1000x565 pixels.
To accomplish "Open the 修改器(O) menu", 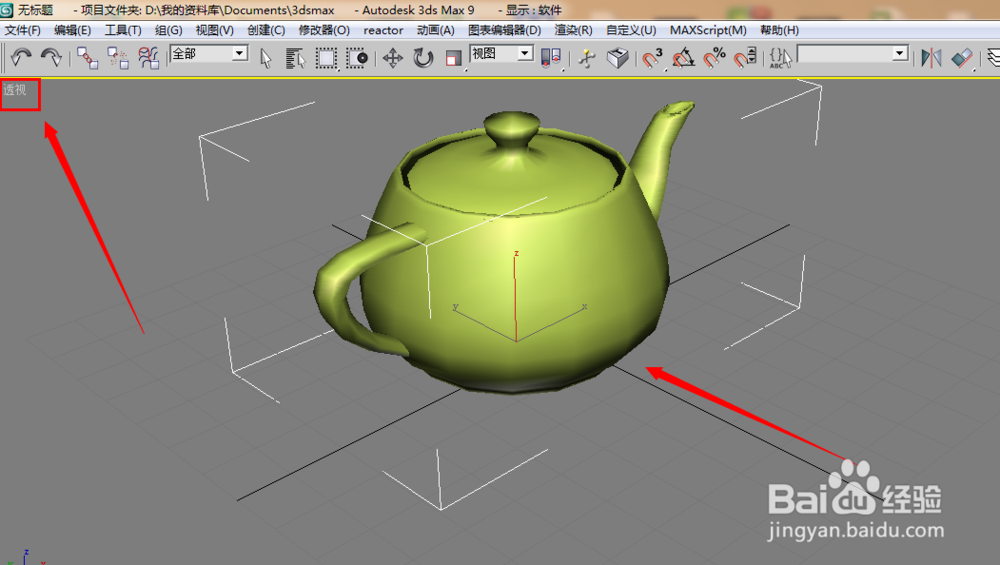I will pos(324,30).
